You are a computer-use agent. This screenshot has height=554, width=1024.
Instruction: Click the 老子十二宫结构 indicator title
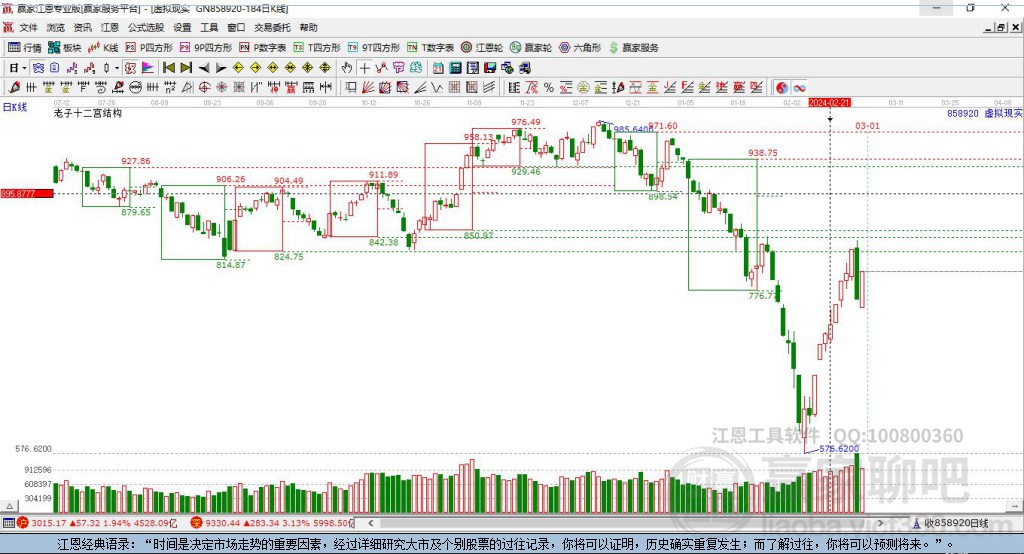(88, 113)
